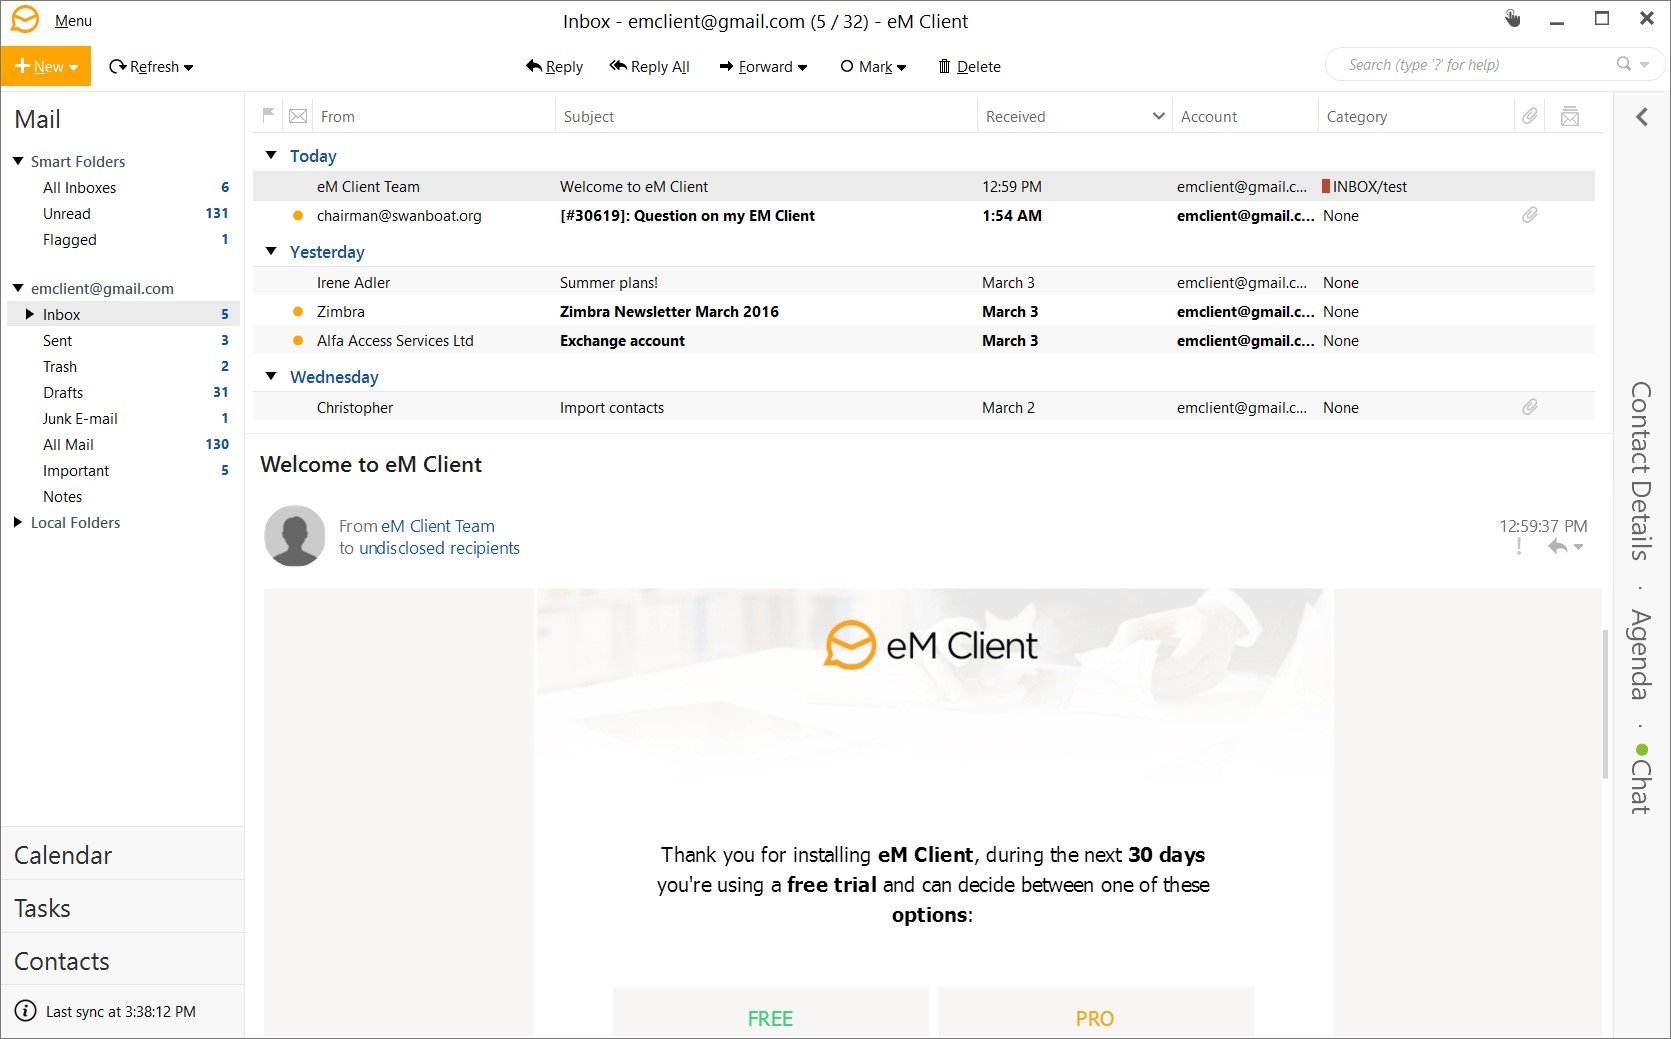Screen dimensions: 1671x1039
Task: Click the search magnifier icon
Action: tap(1624, 64)
